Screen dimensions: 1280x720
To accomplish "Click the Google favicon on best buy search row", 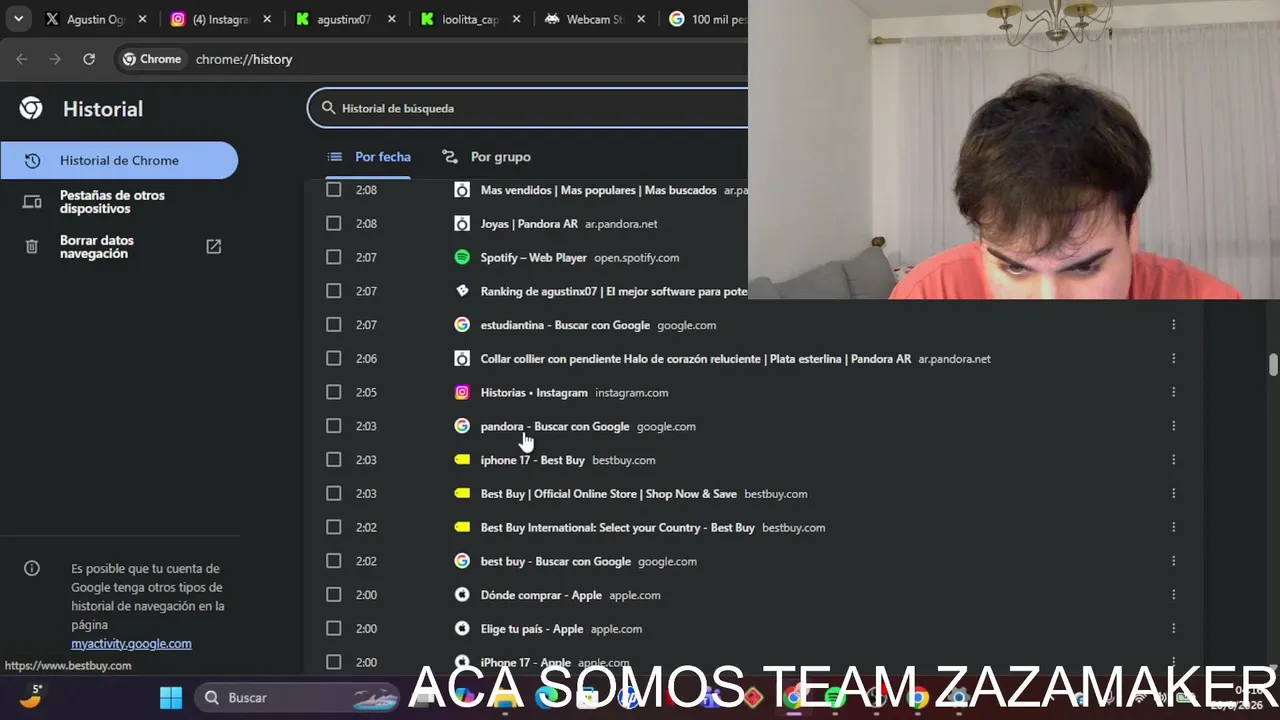I will 462,561.
